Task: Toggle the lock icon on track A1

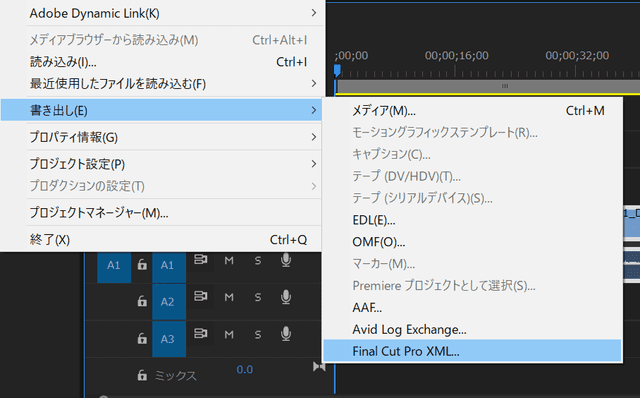Action: pyautogui.click(x=142, y=265)
